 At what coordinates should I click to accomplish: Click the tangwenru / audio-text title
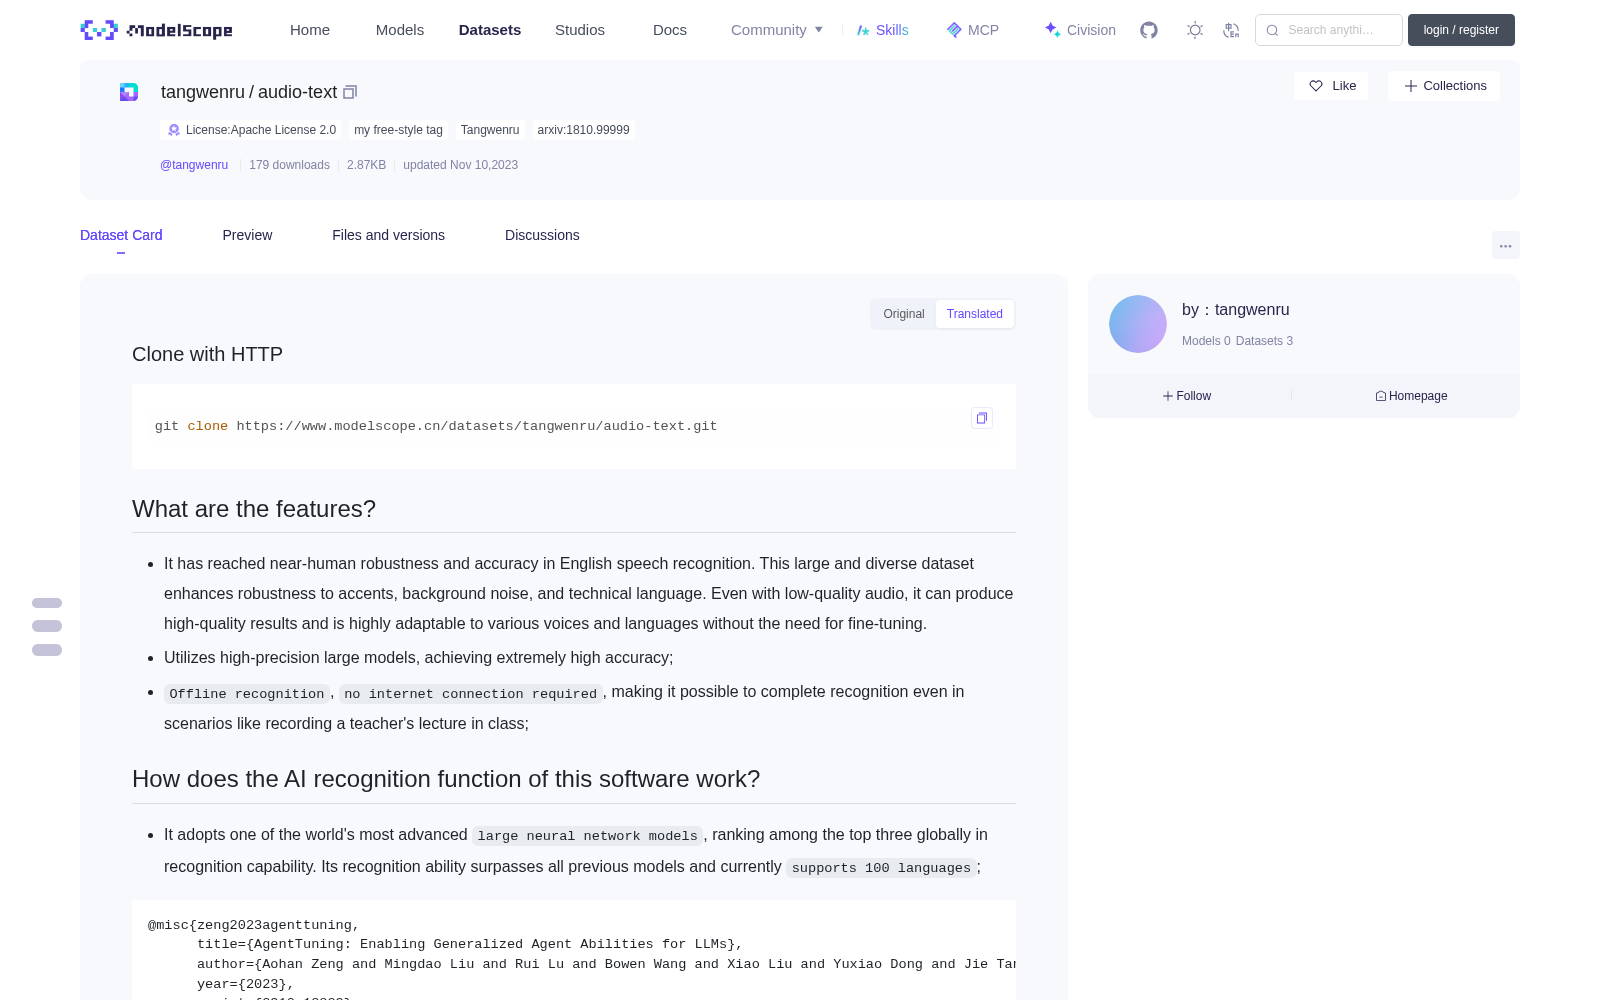[249, 92]
